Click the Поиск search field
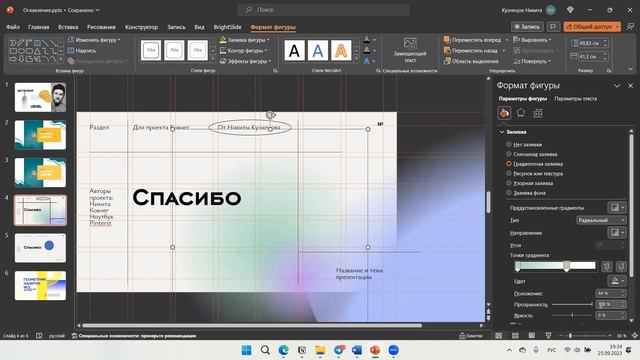The height and width of the screenshot is (360, 640). (x=323, y=9)
